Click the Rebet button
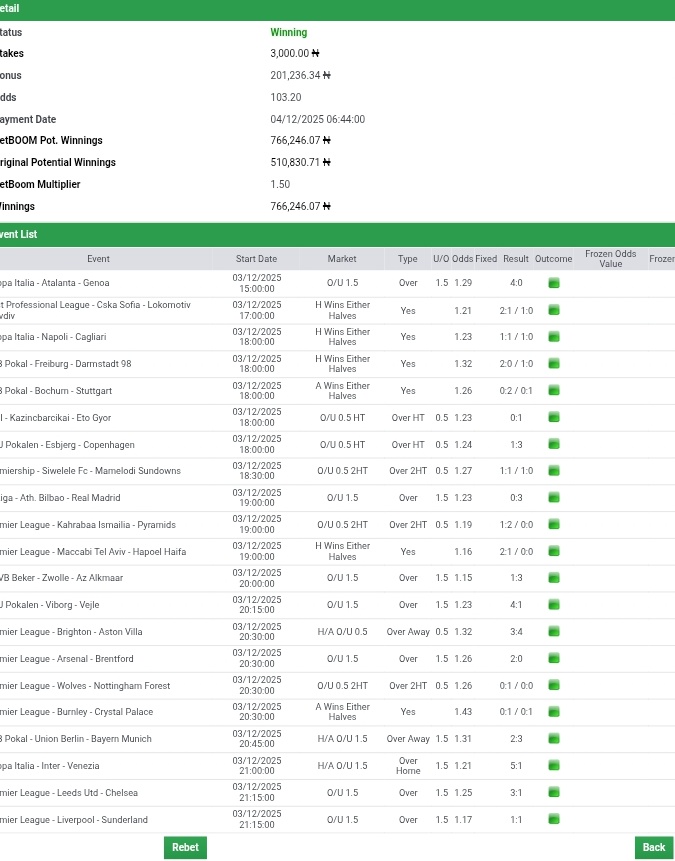This screenshot has height=861, width=675. 185,847
